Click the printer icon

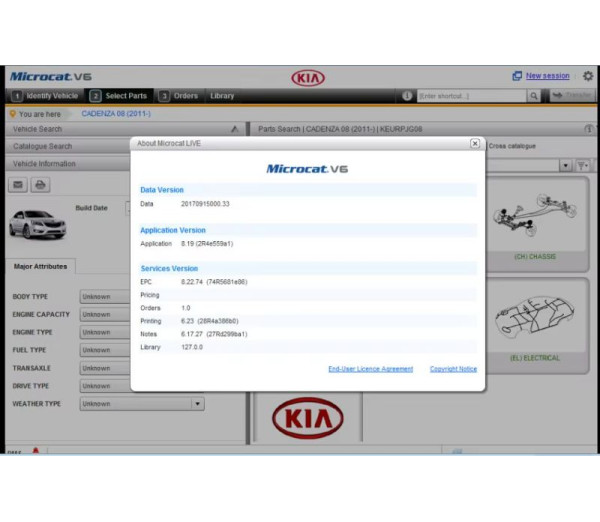[40, 184]
